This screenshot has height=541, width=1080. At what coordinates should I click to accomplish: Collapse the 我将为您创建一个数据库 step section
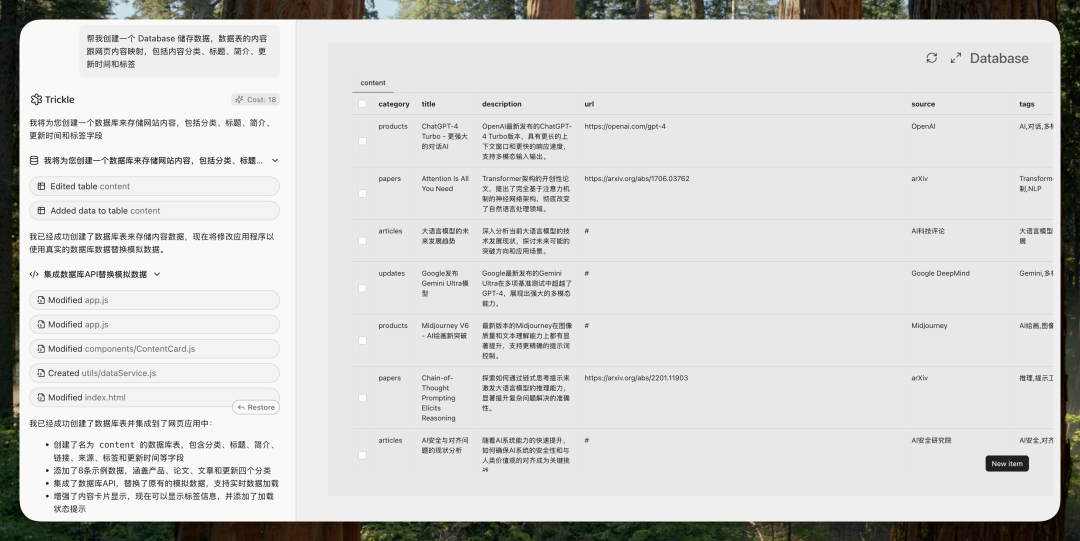click(x=275, y=161)
